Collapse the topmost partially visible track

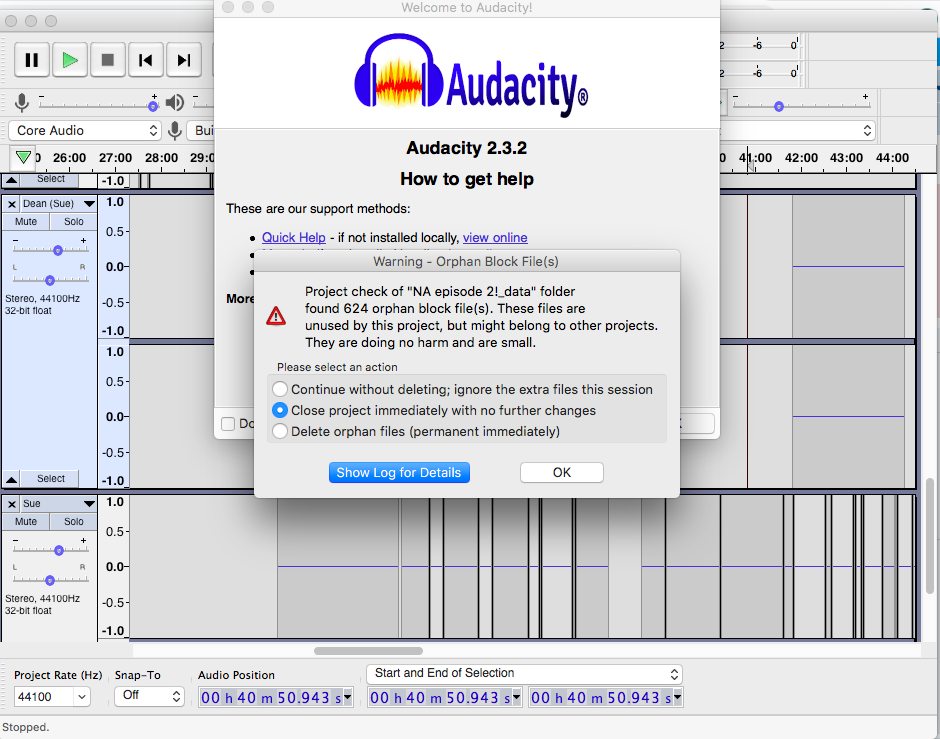[11, 179]
